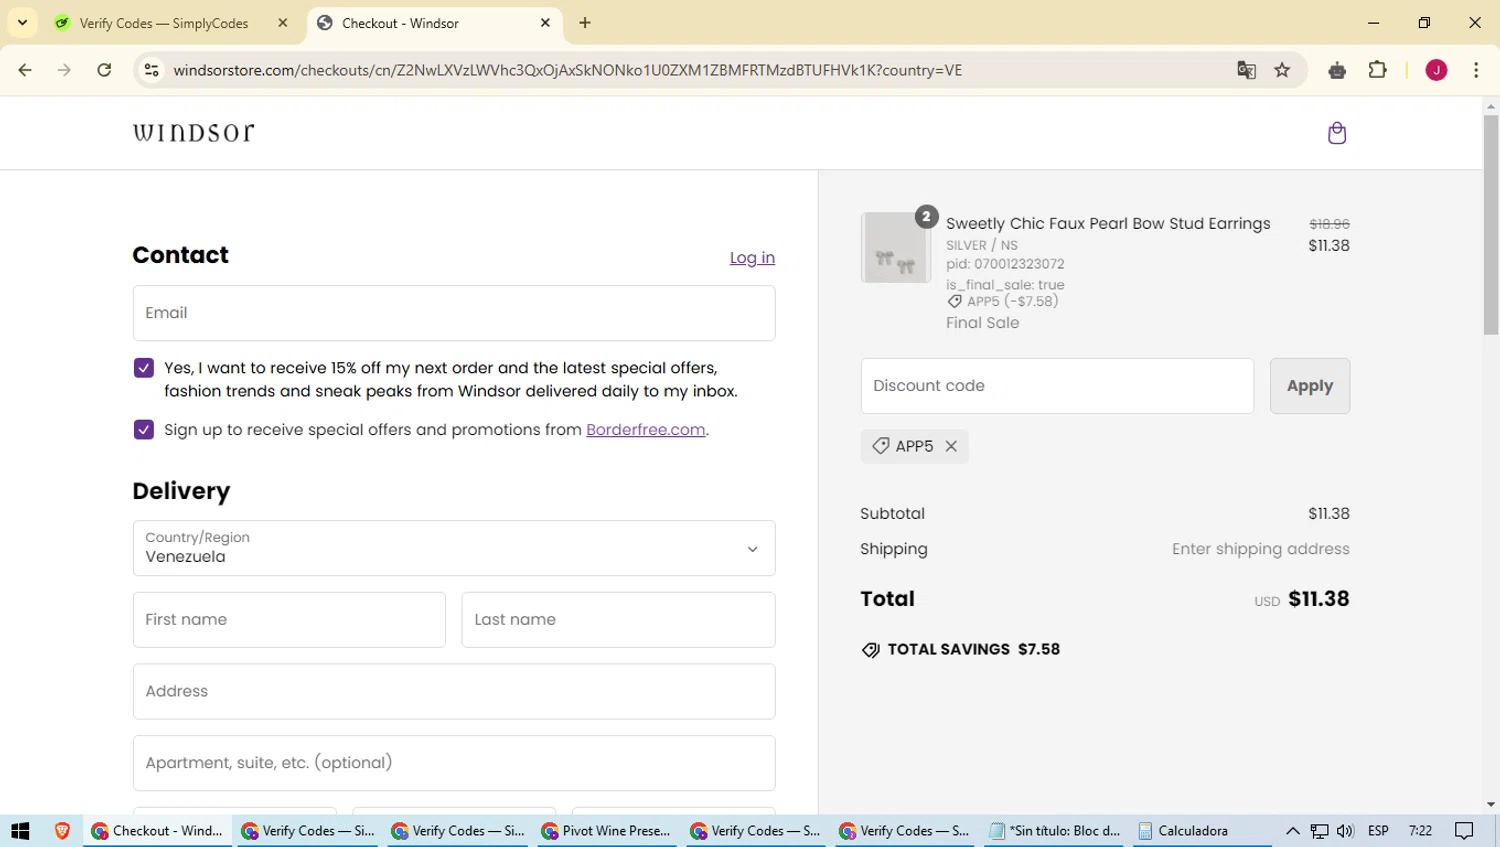Image resolution: width=1500 pixels, height=847 pixels.
Task: Bookmark this page with the star icon
Action: click(1282, 70)
